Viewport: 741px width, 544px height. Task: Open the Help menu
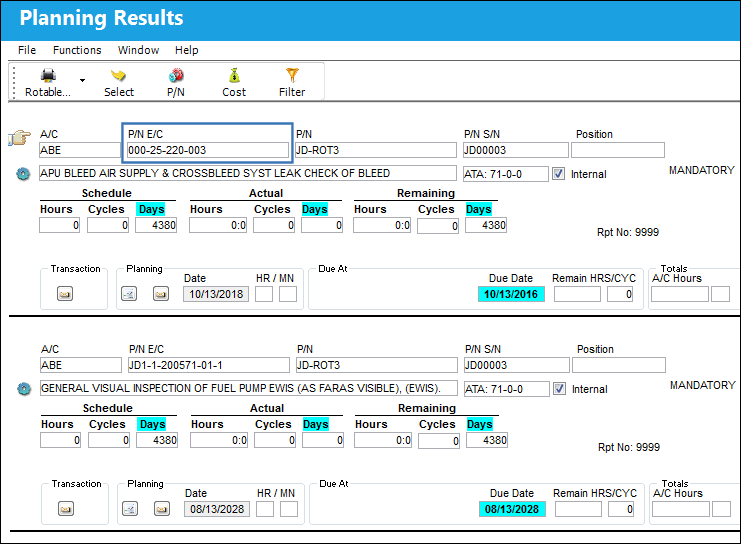point(187,50)
